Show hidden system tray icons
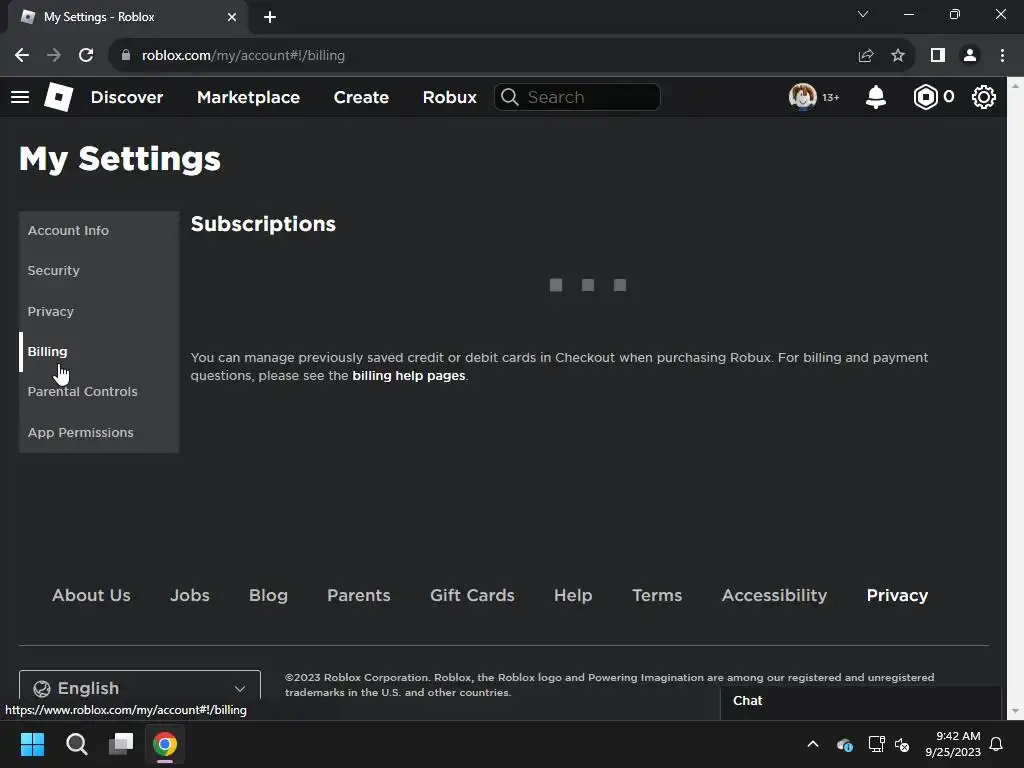This screenshot has height=768, width=1024. (813, 744)
